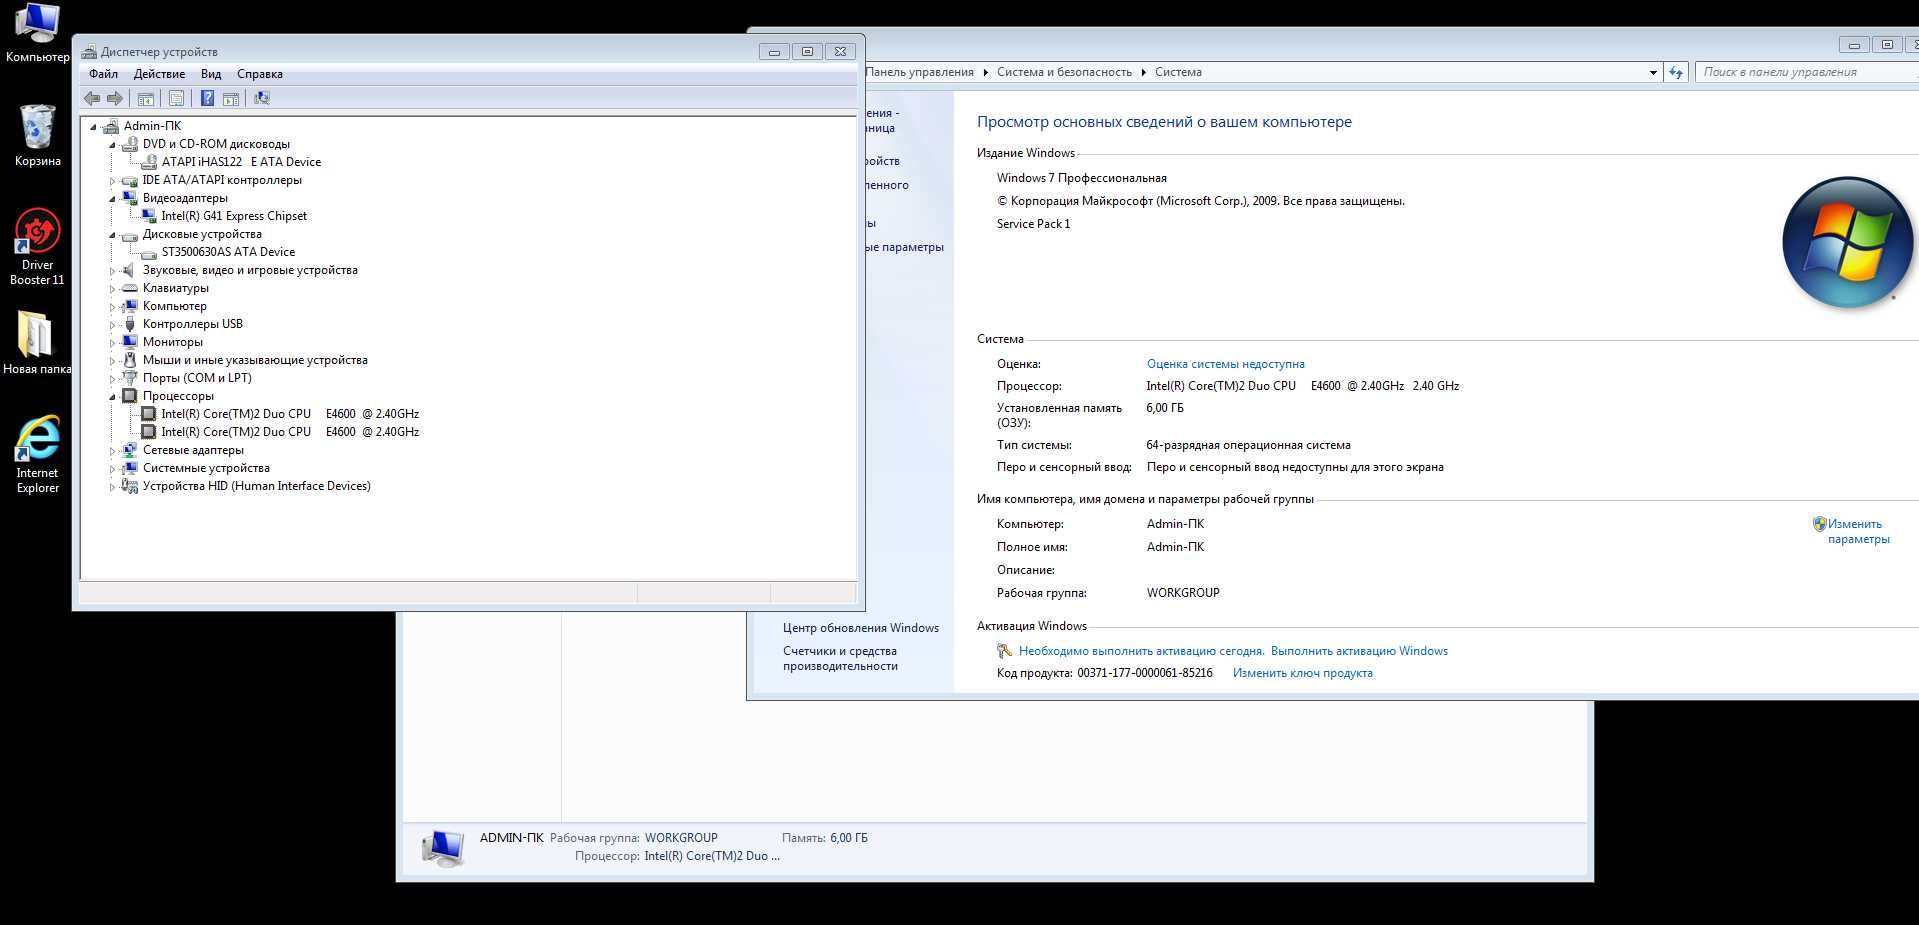This screenshot has height=925, width=1919.
Task: Click the Device Manager title bar icon
Action: [89, 52]
